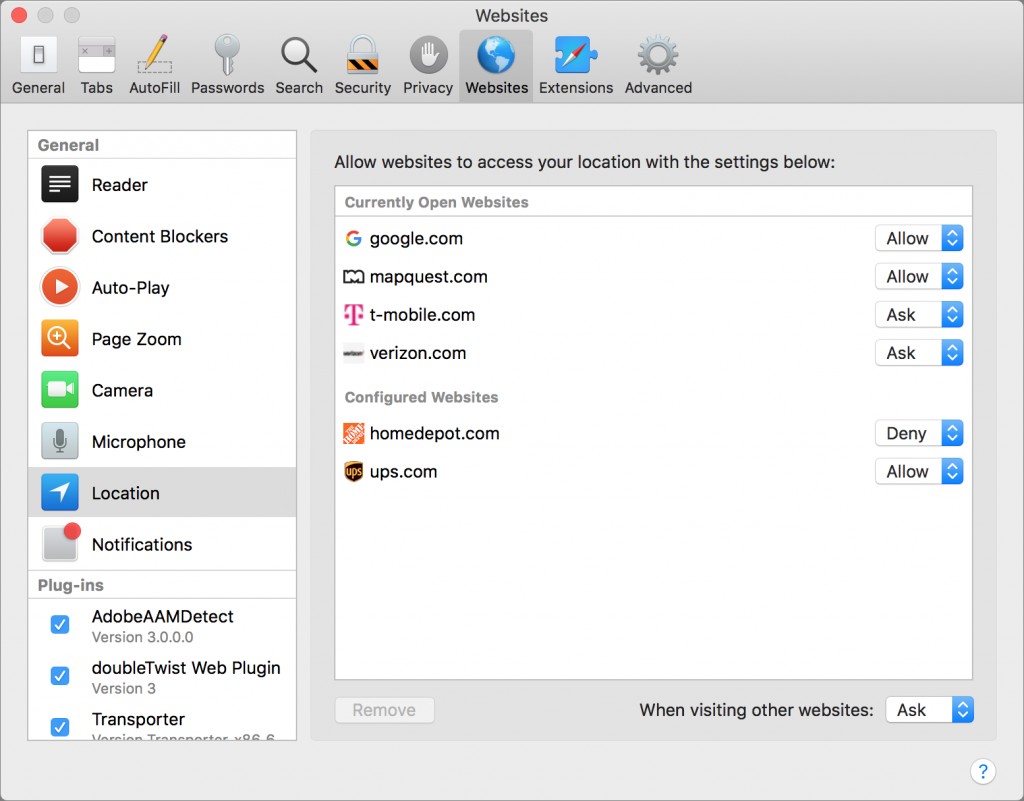The height and width of the screenshot is (801, 1024).
Task: Click the Home Depot favicon
Action: [353, 433]
